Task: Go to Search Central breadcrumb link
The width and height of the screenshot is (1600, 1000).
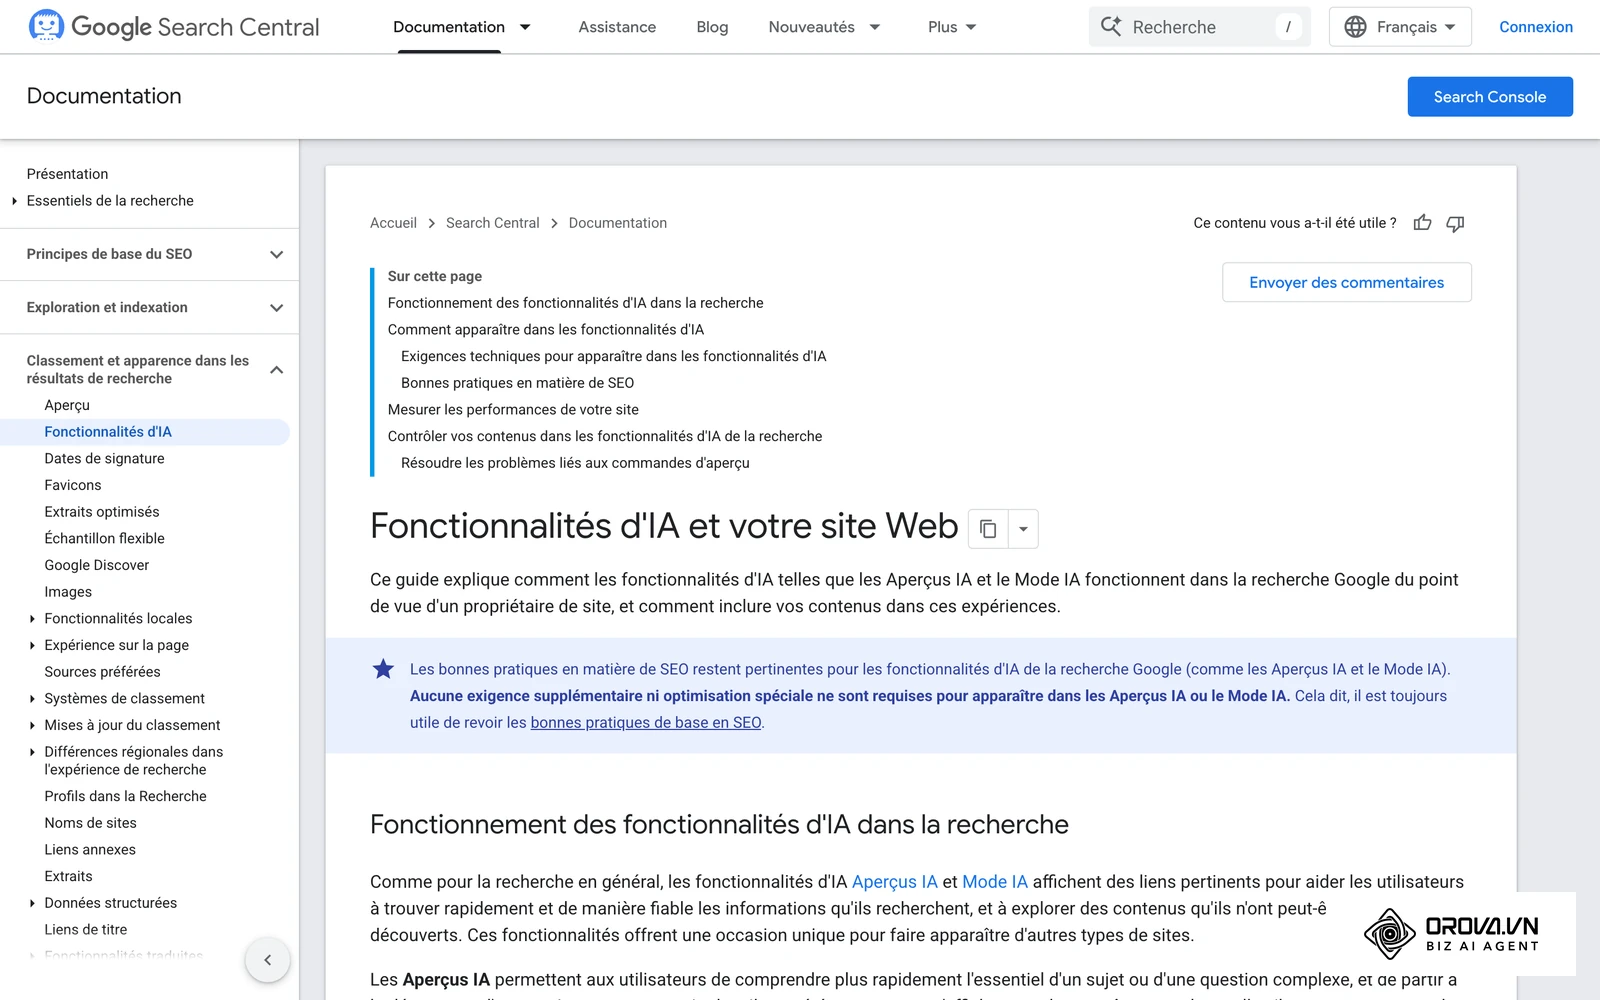Action: click(x=492, y=223)
